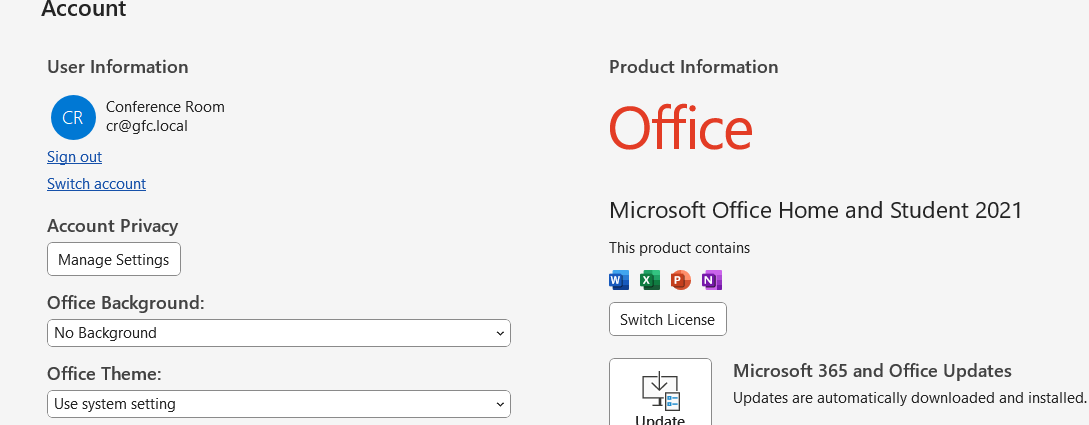The width and height of the screenshot is (1089, 425).
Task: Click the red Office logo
Action: tap(680, 129)
